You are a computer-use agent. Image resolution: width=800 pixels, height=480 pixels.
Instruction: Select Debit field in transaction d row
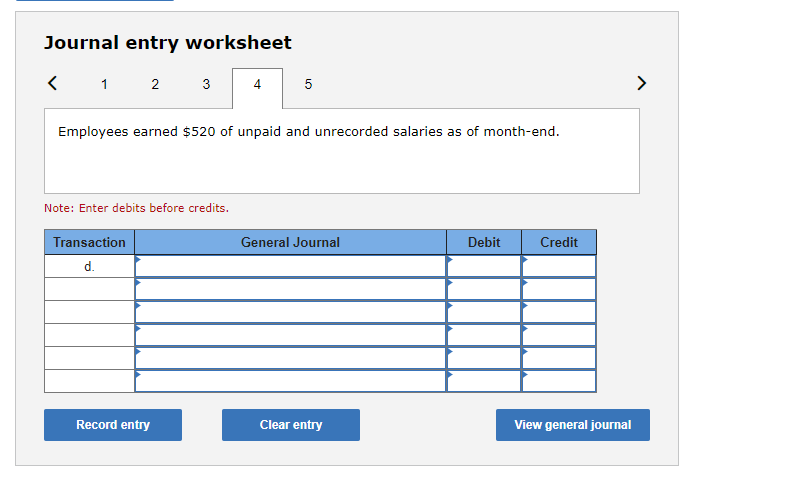click(x=484, y=266)
